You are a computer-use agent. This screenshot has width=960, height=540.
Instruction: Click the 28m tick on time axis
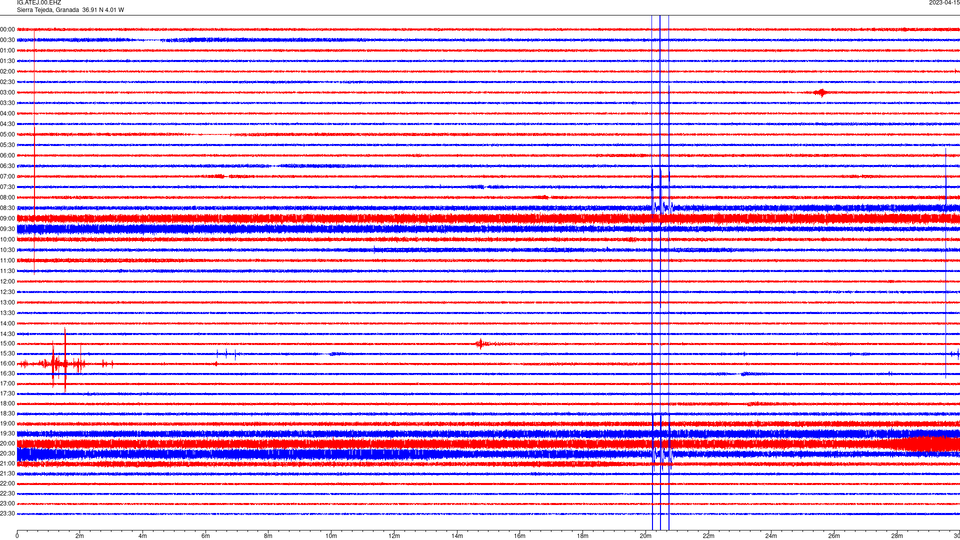pos(897,536)
